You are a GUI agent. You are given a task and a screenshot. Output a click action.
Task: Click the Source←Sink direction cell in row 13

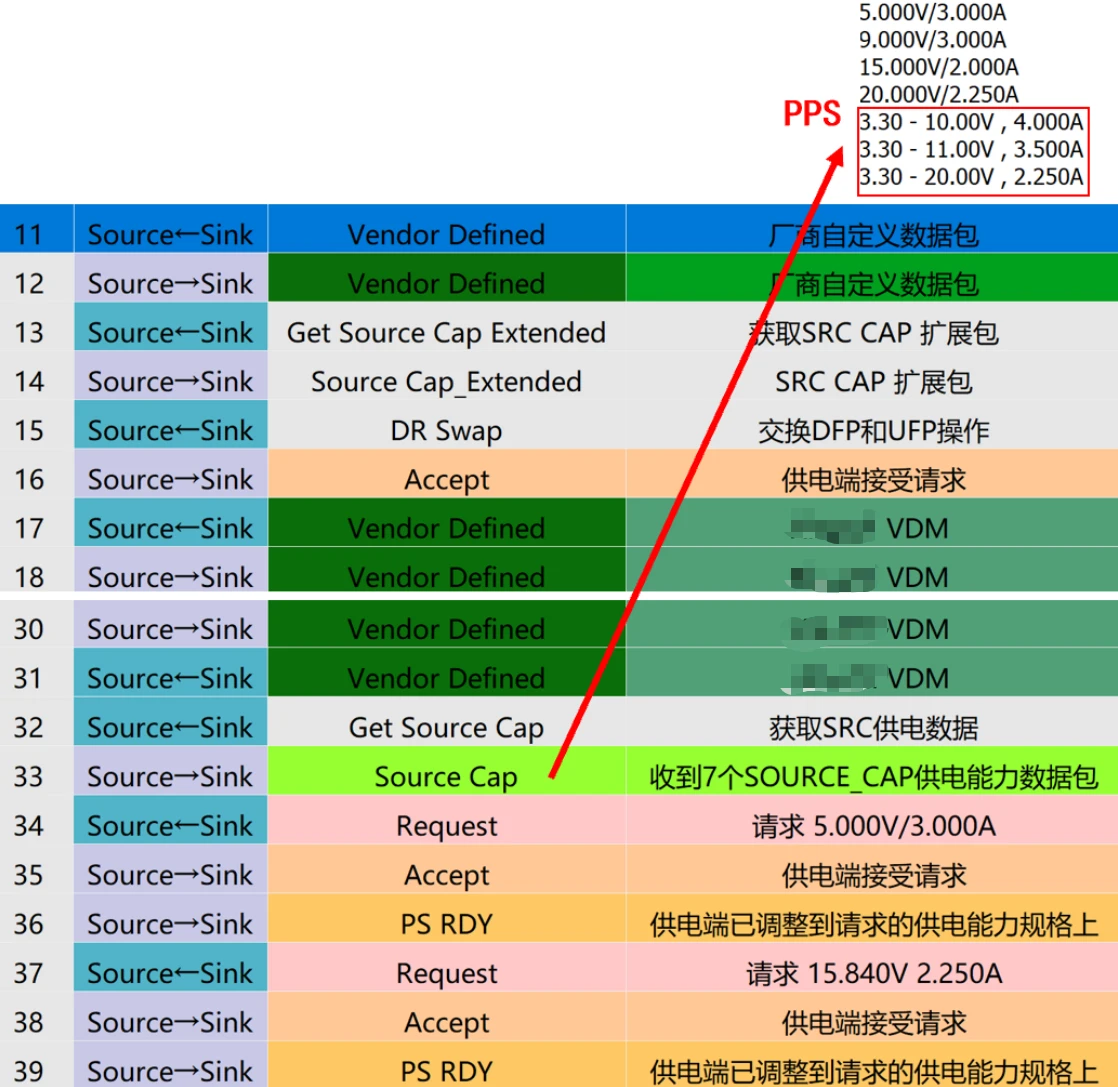tap(170, 333)
